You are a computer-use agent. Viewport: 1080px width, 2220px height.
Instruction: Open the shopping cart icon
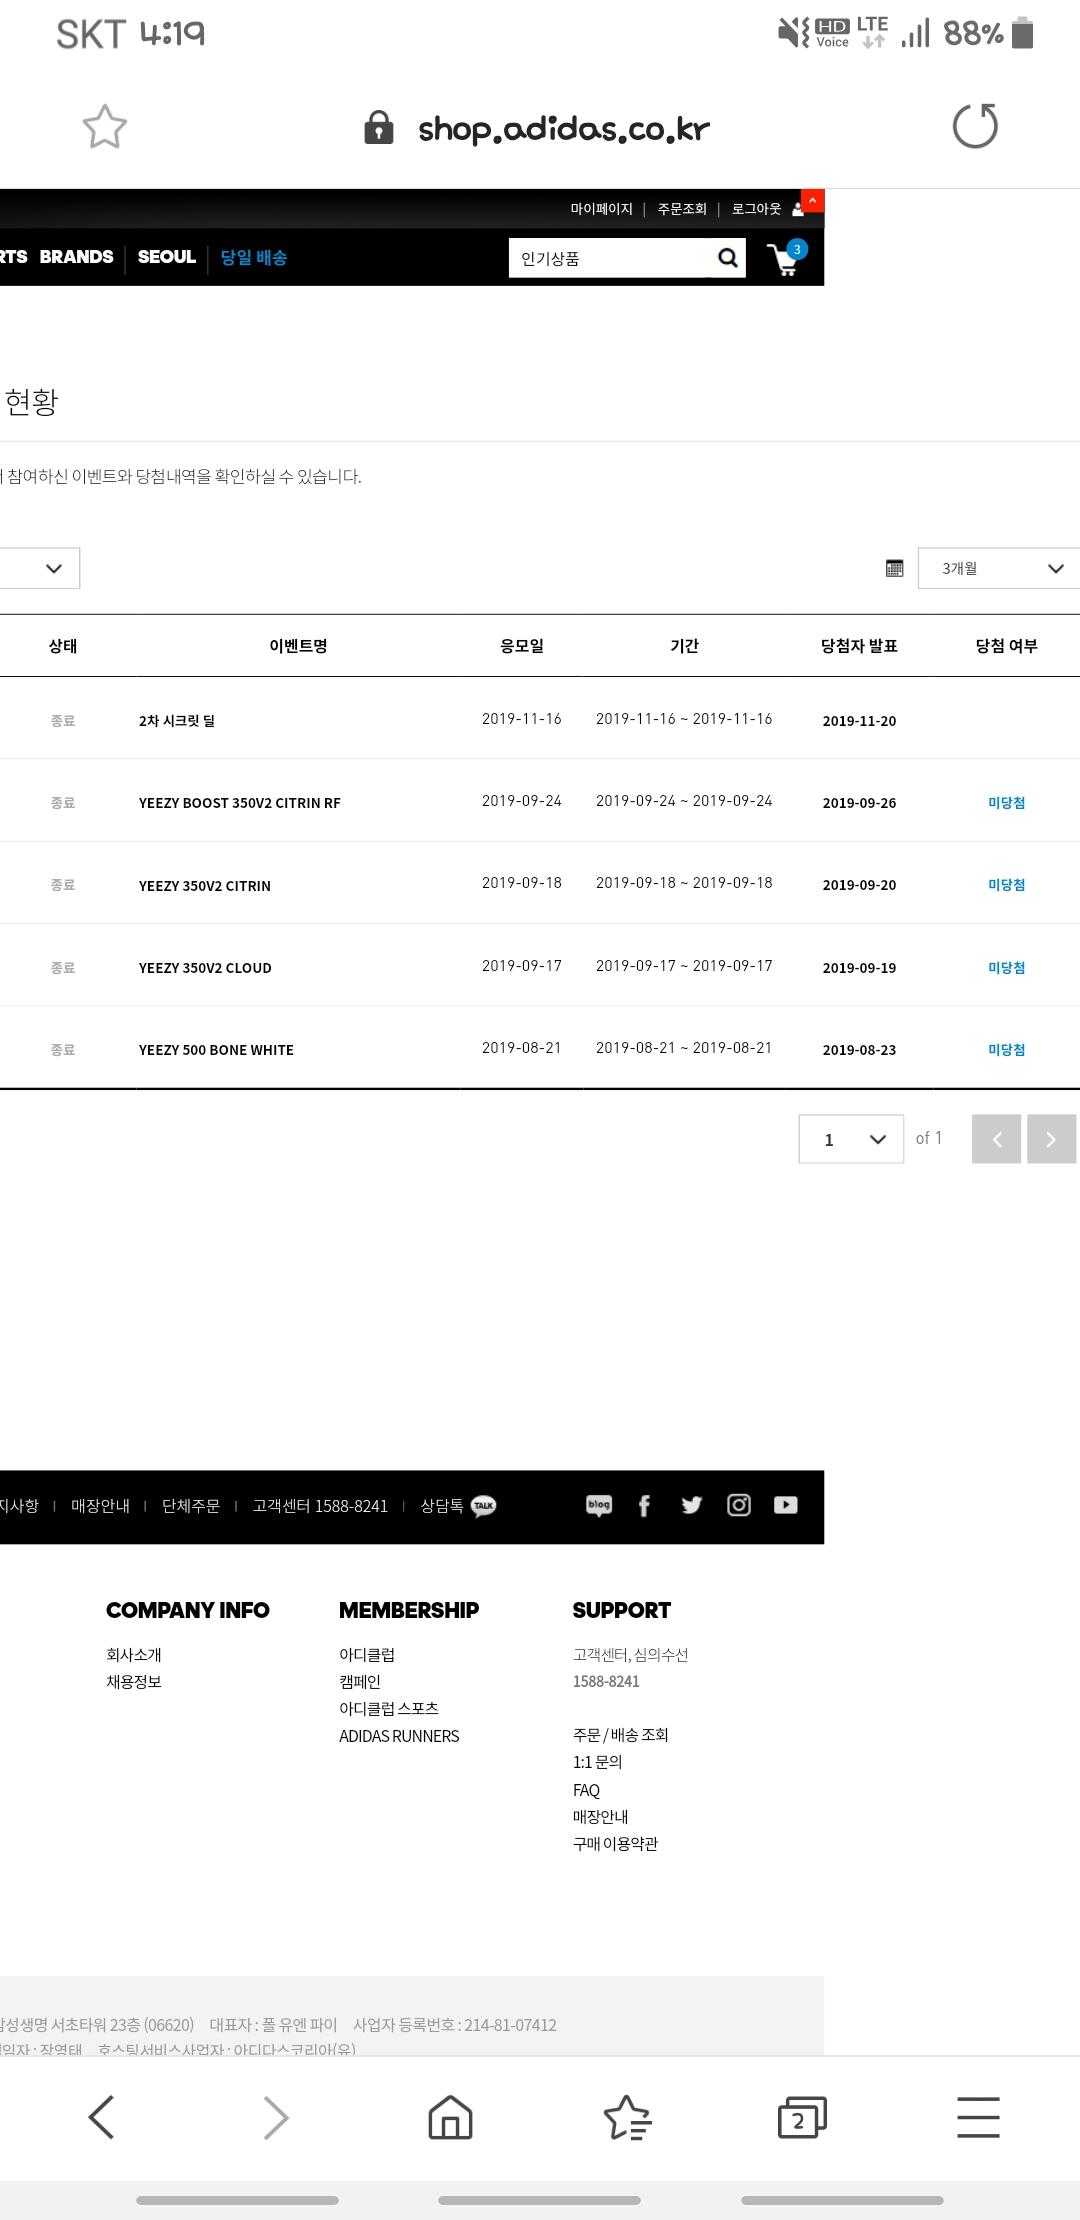click(786, 259)
